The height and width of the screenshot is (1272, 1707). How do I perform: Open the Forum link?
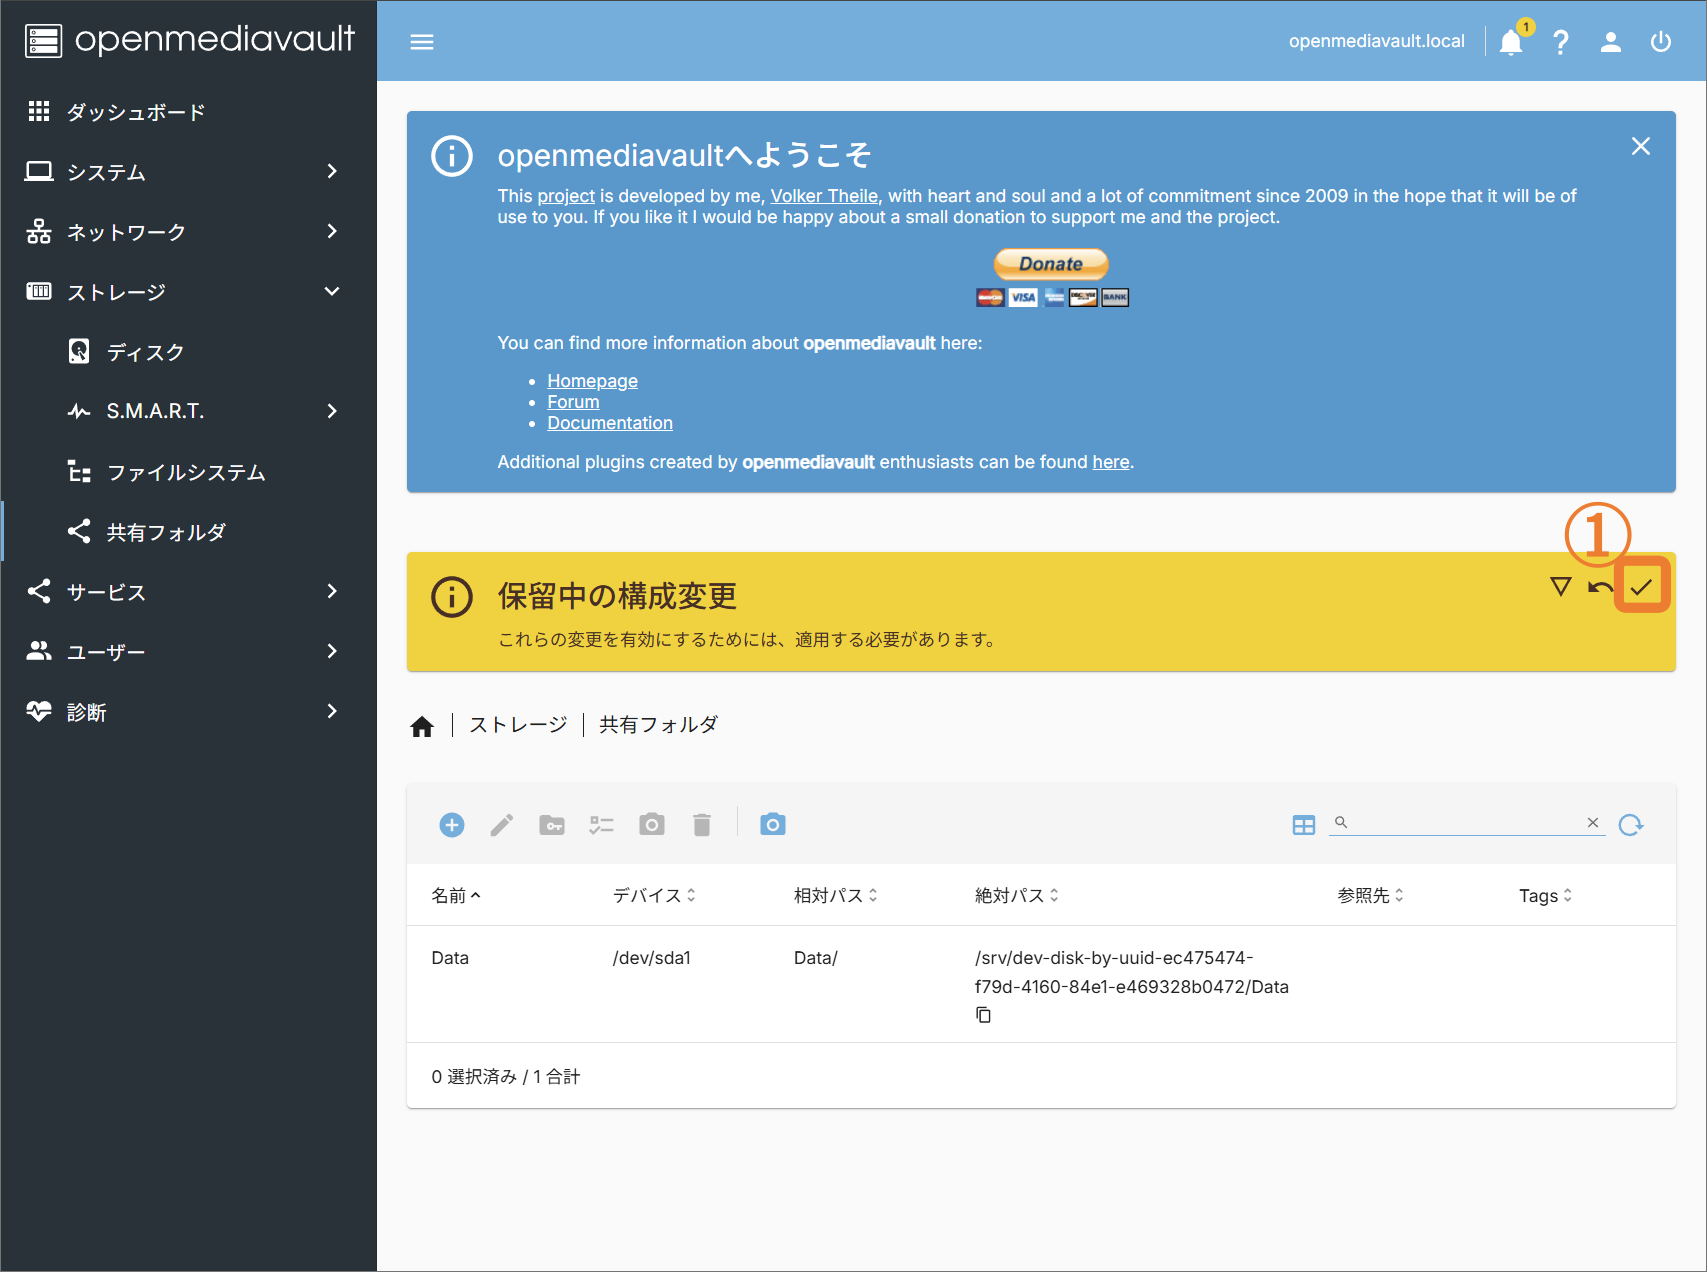(x=573, y=402)
